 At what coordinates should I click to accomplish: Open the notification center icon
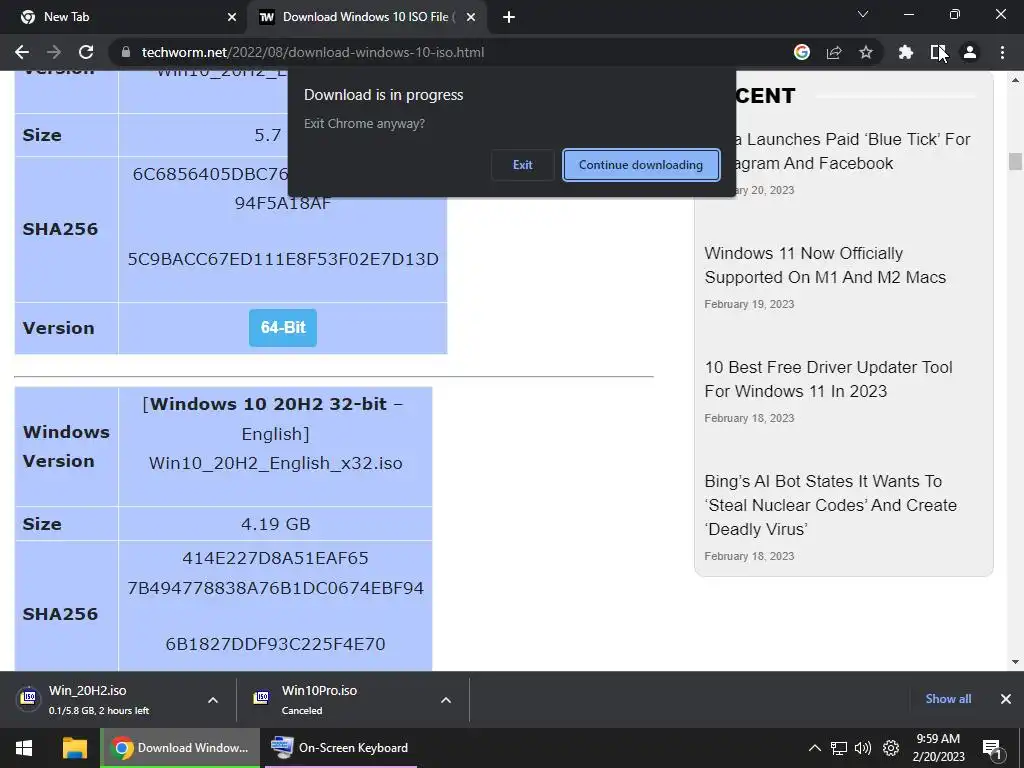(x=992, y=748)
